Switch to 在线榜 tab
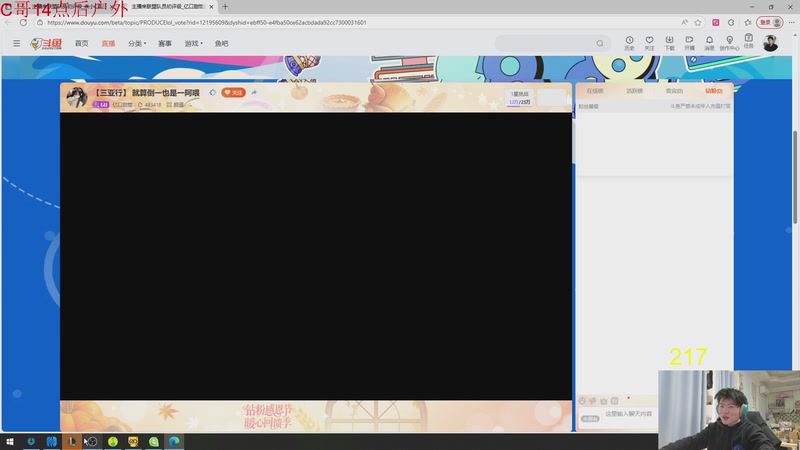The image size is (800, 450). (x=595, y=91)
